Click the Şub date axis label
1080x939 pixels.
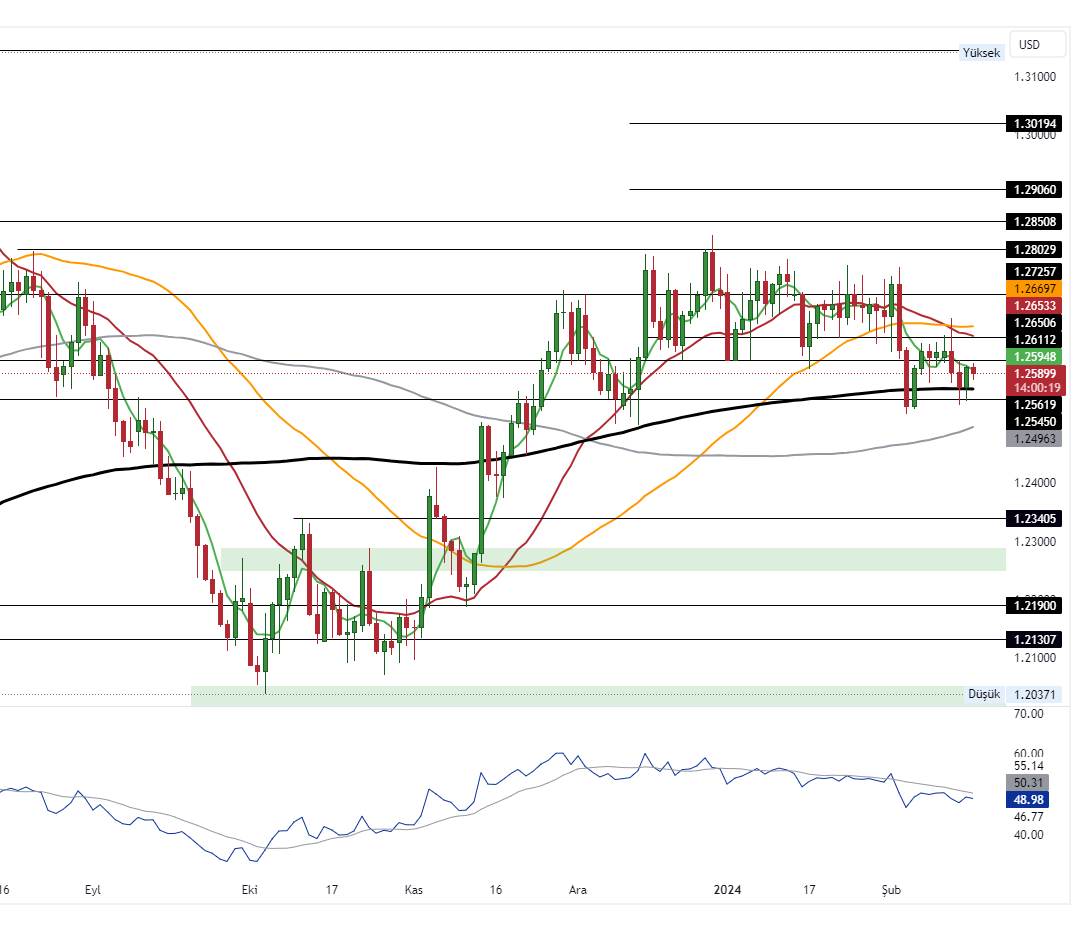[x=891, y=890]
